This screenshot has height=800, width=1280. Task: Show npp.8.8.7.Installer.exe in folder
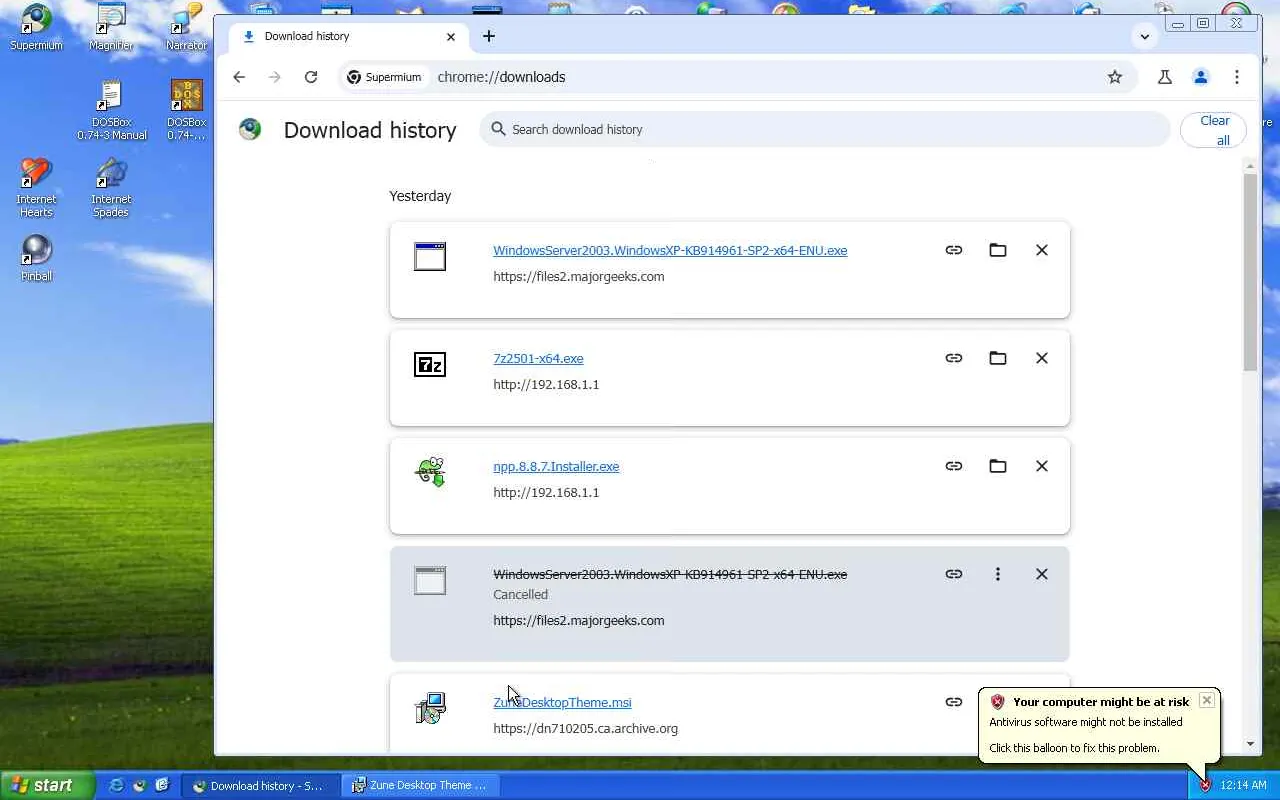click(998, 466)
